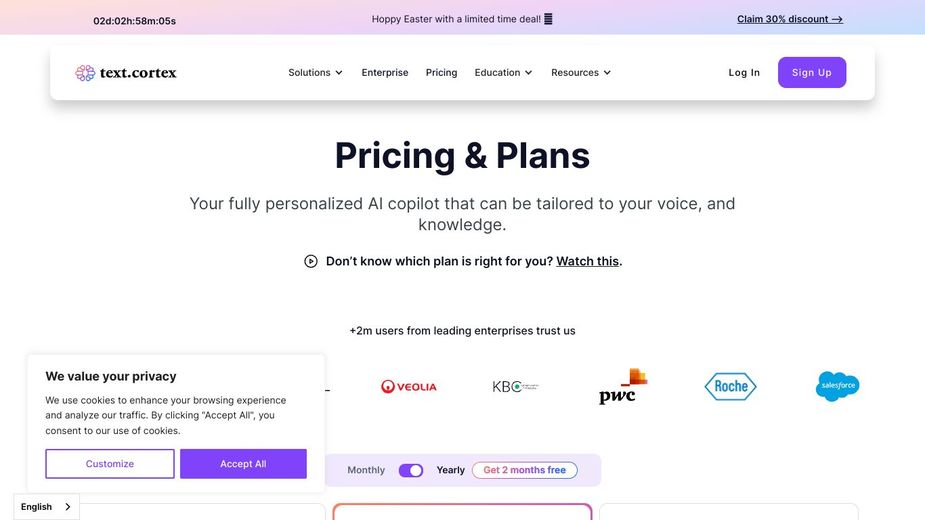Click the purple Sign Up button
This screenshot has width=925, height=520.
[x=811, y=73]
